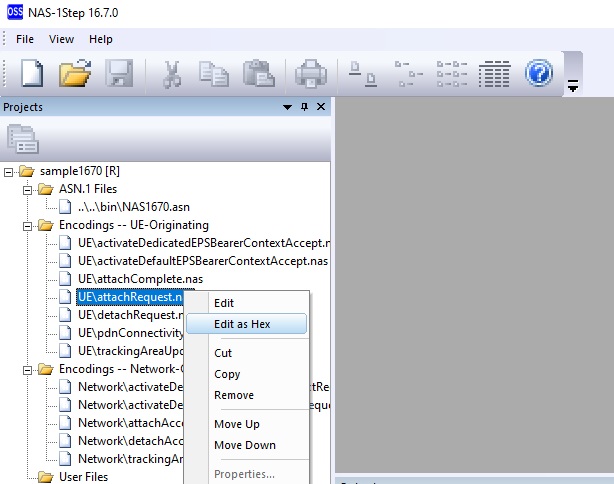
Task: Click the large icons view toolbar button
Action: (363, 74)
